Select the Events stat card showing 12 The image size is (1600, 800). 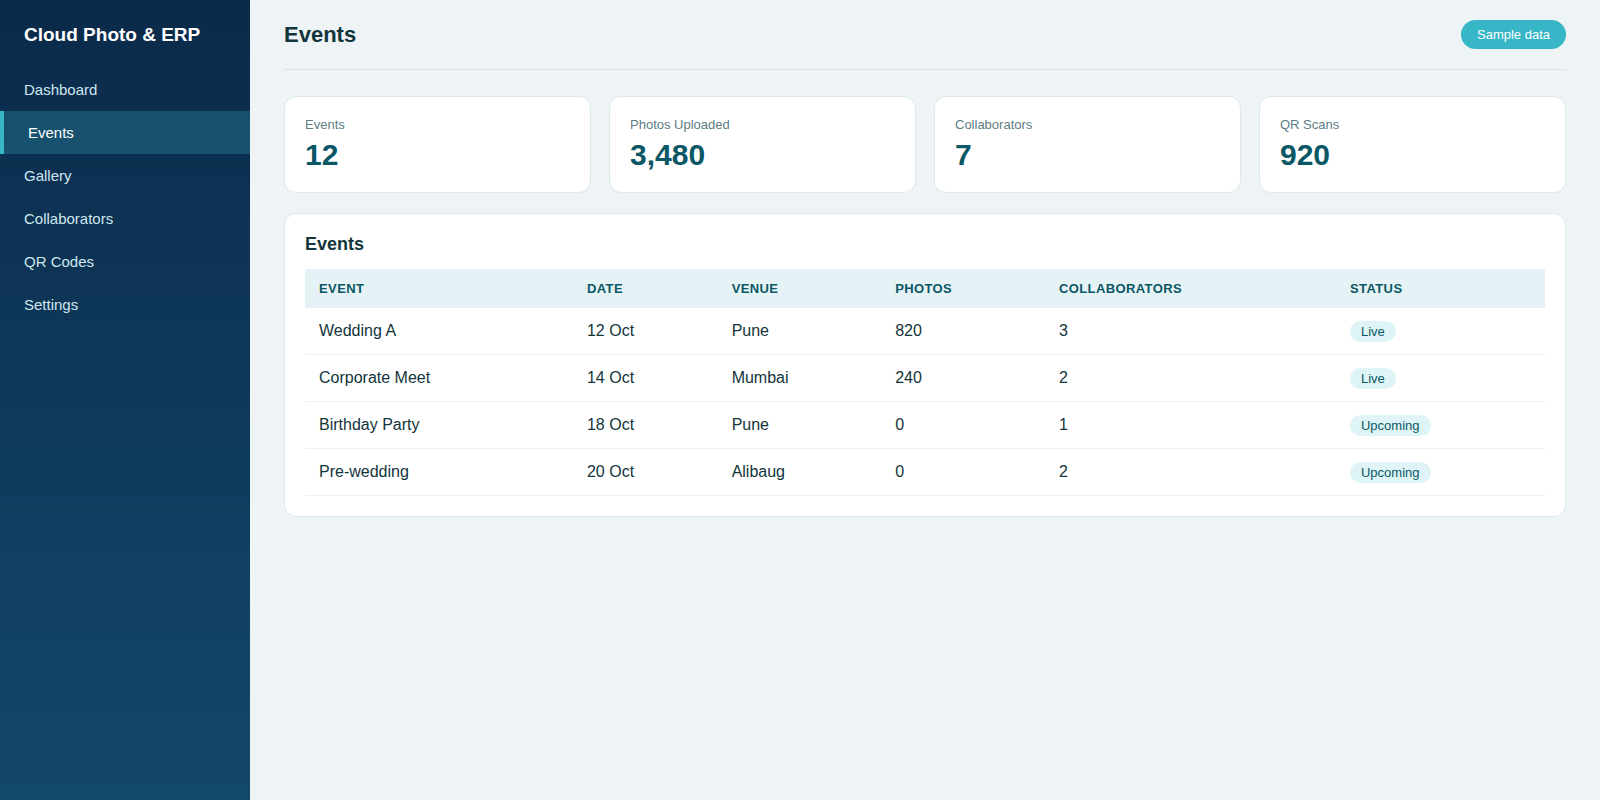pyautogui.click(x=437, y=144)
